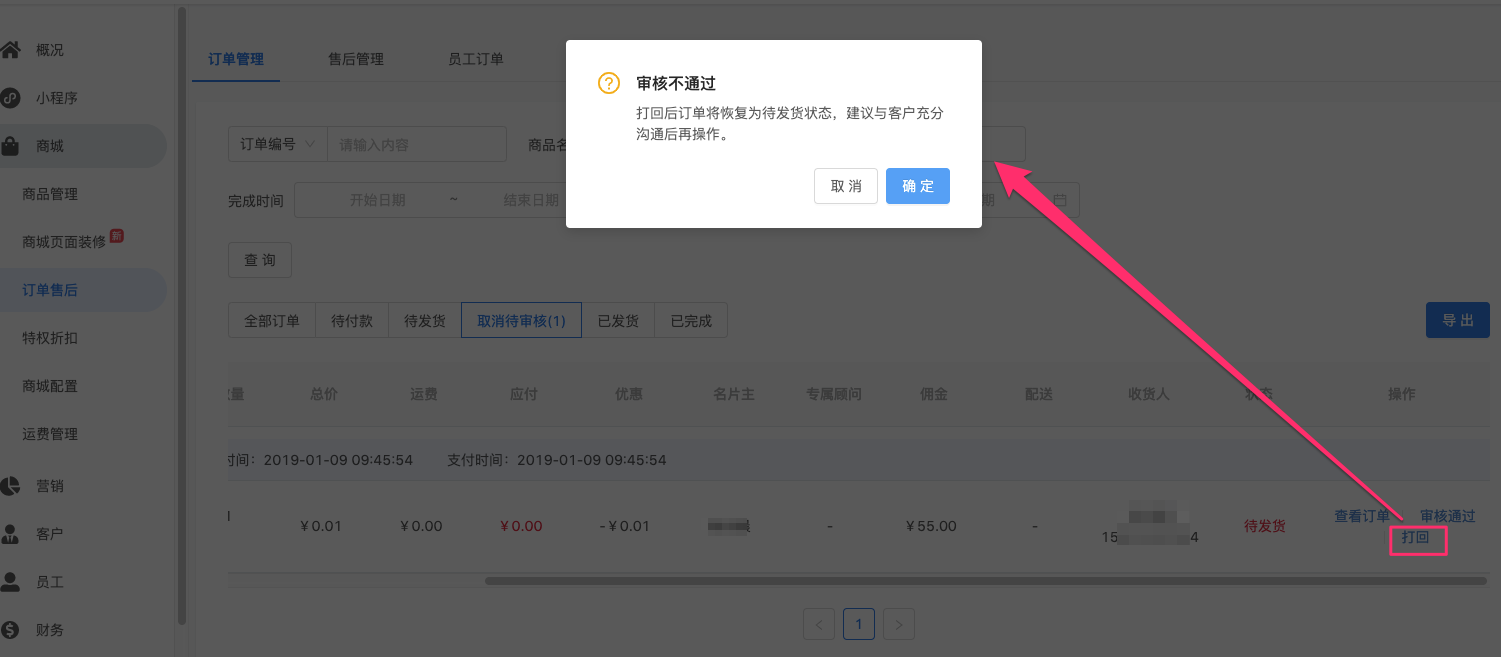Open 商城页面装修 in the sidebar

click(64, 242)
